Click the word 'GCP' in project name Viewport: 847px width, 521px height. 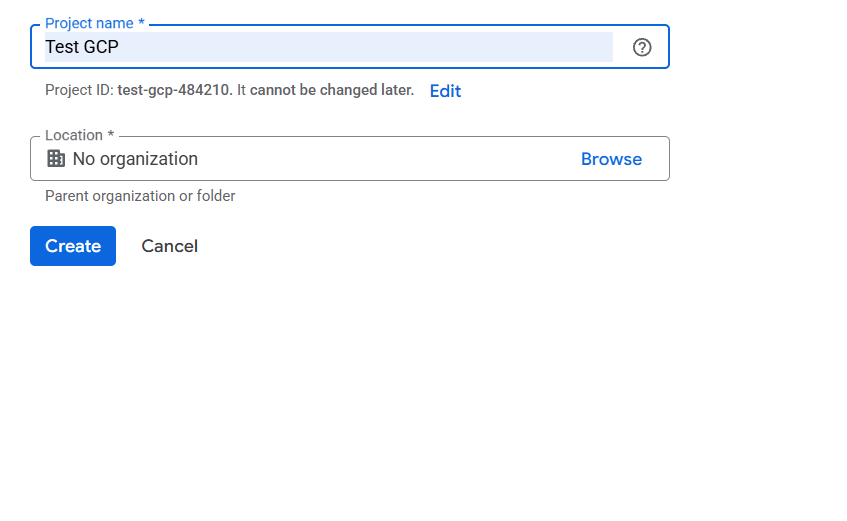101,47
